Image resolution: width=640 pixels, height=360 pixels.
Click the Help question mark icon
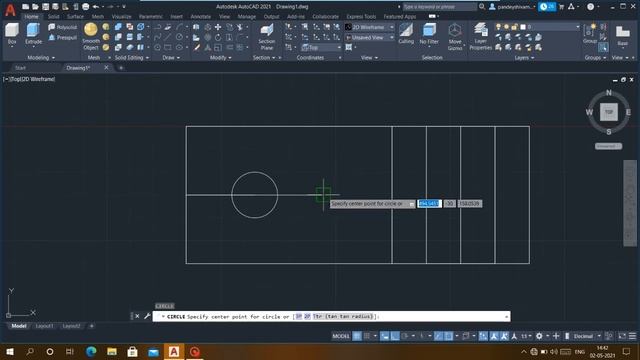click(590, 7)
